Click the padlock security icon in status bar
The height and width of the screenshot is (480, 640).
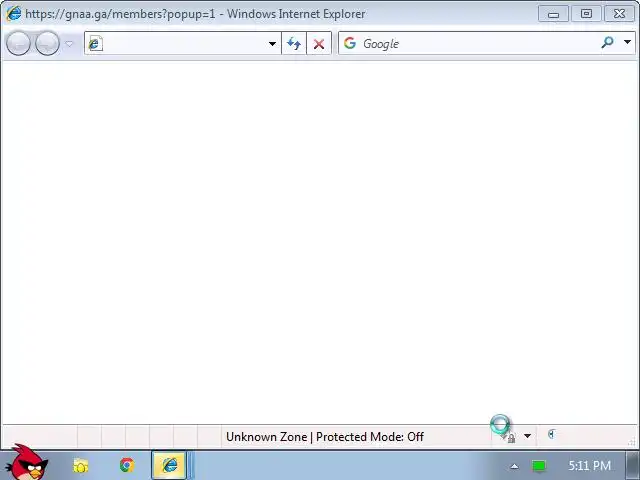tap(511, 438)
